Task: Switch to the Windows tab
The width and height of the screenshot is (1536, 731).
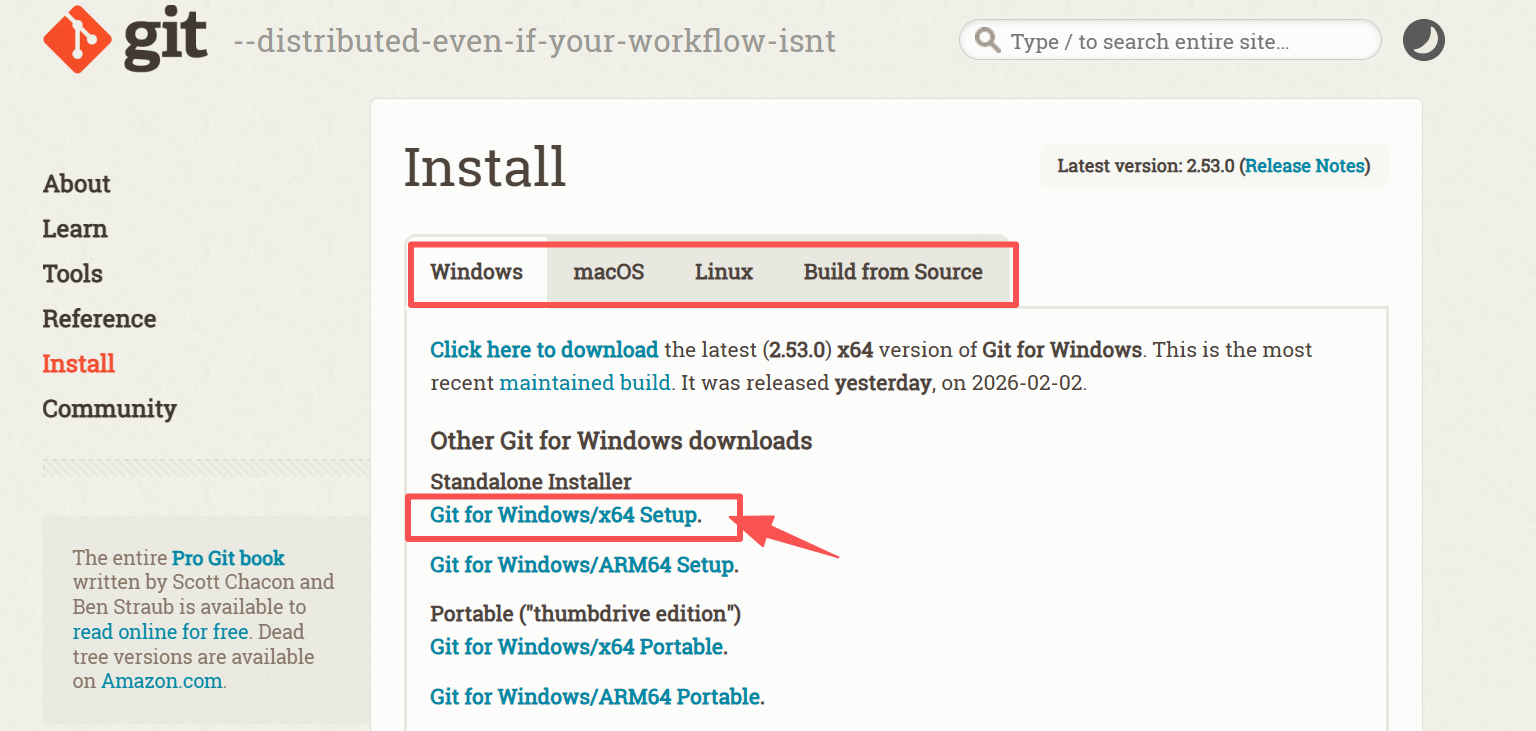Action: pos(477,272)
